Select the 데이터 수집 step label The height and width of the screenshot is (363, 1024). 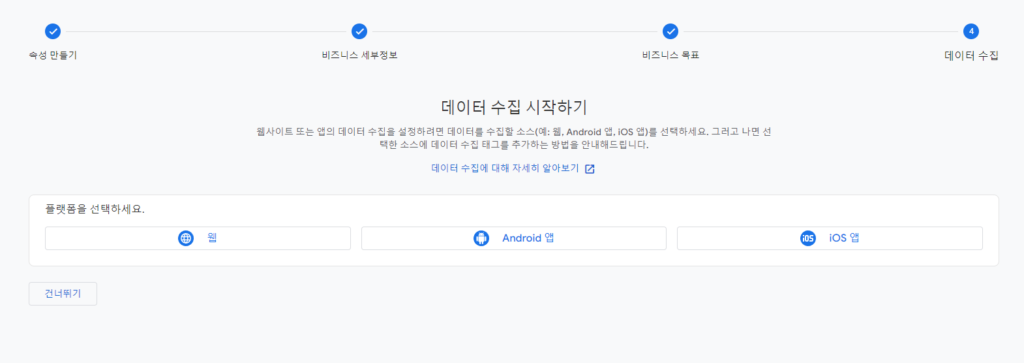point(971,55)
